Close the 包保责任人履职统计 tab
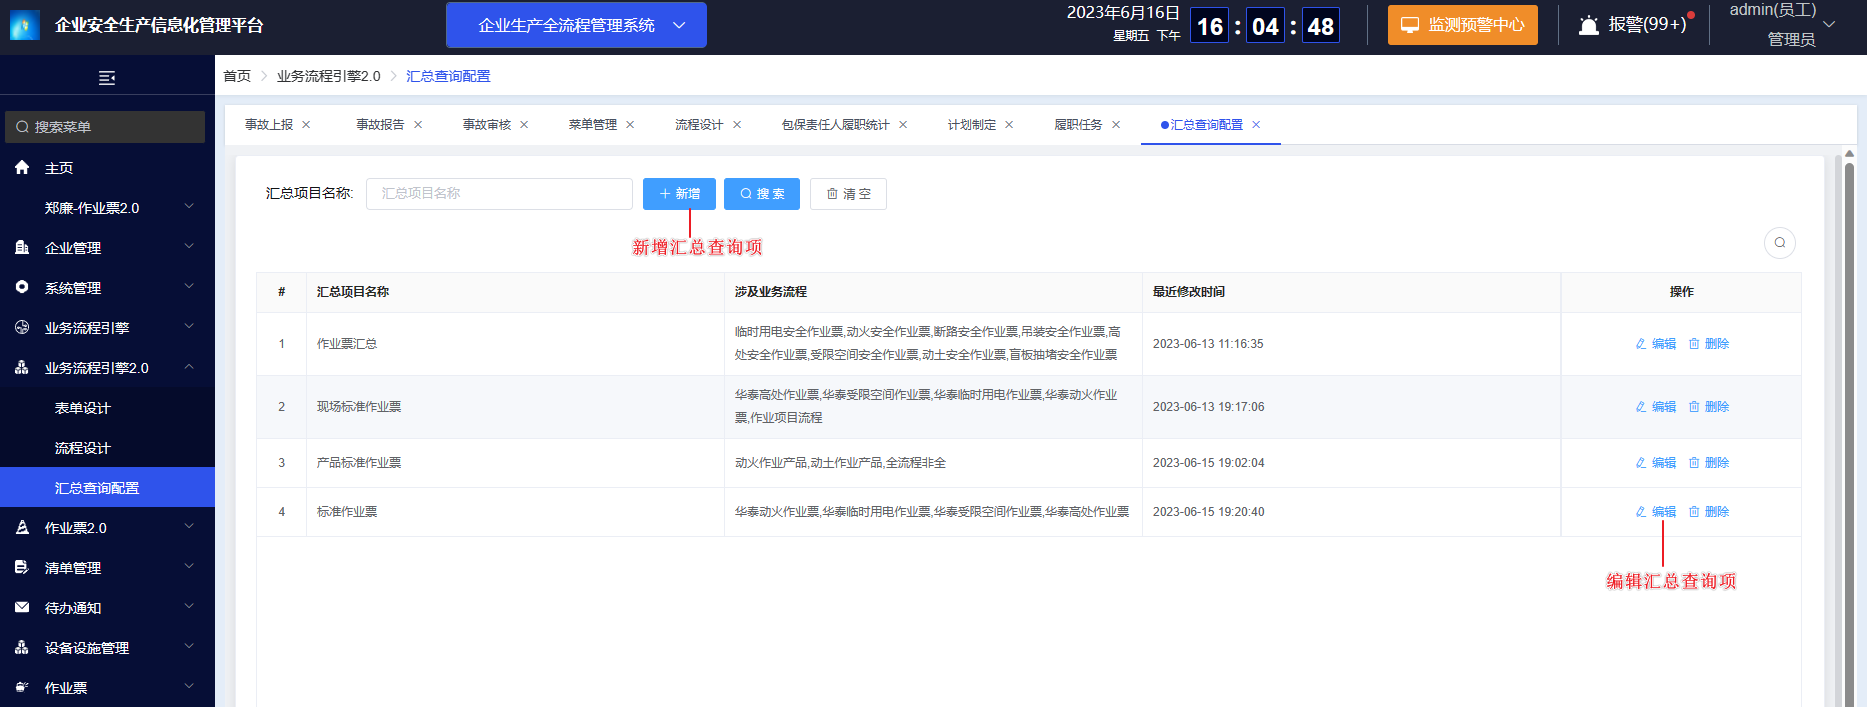Screen dimensions: 1867x707 click(x=903, y=125)
